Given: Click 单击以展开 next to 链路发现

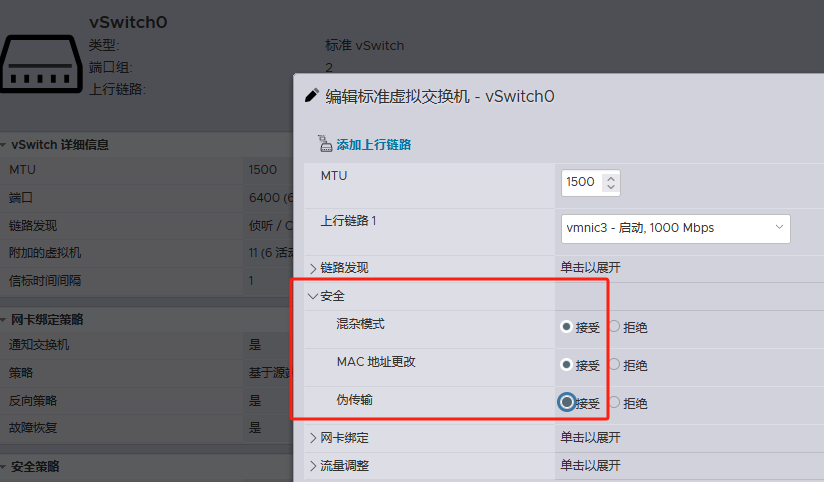Looking at the screenshot, I should [590, 268].
